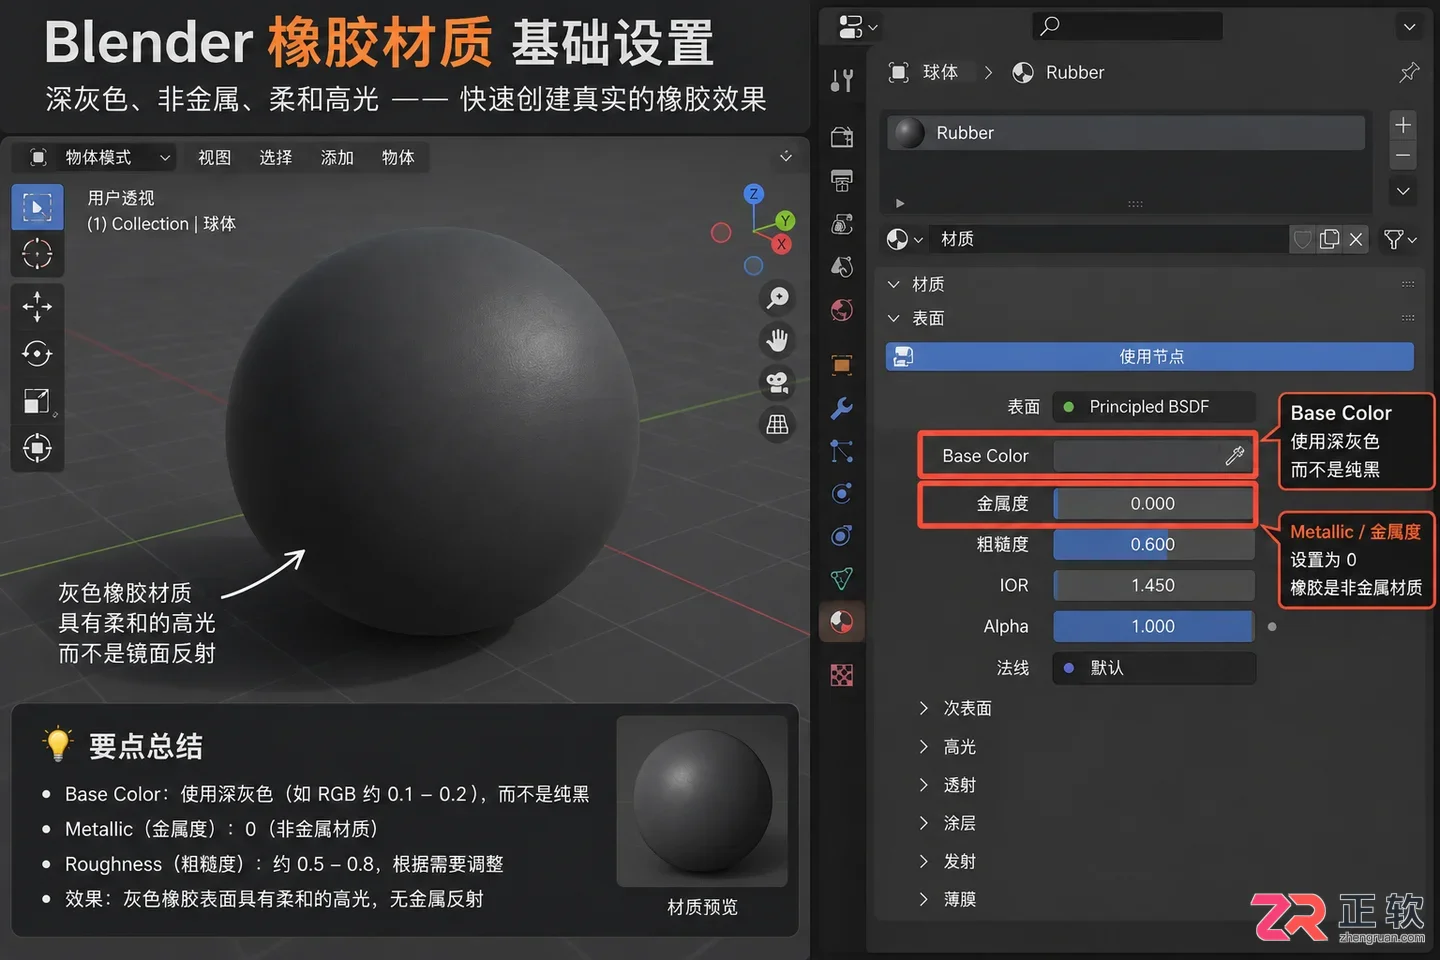Screen dimensions: 1440x960
Task: Open the Render properties tab
Action: point(842,137)
